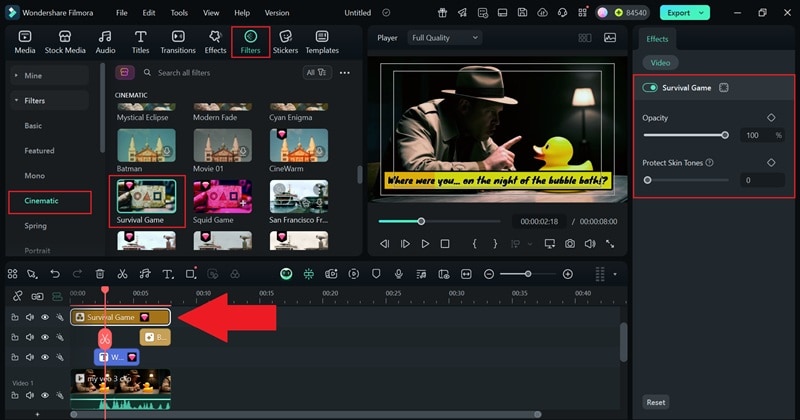The height and width of the screenshot is (420, 800).
Task: Toggle the Protect Skin Tones keyframe diamond
Action: coord(771,162)
